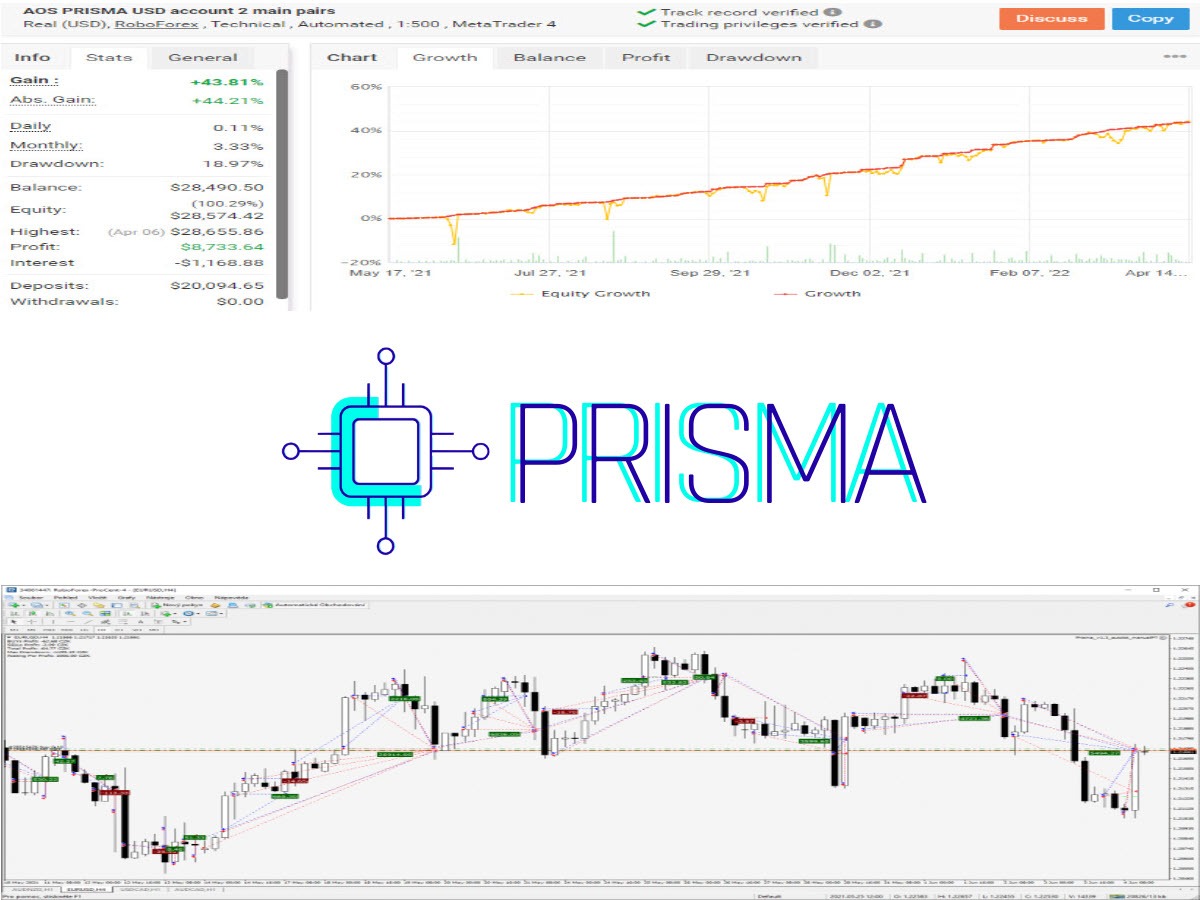Switch to the Info tab
Screen dimensions: 1200x900
click(x=32, y=57)
